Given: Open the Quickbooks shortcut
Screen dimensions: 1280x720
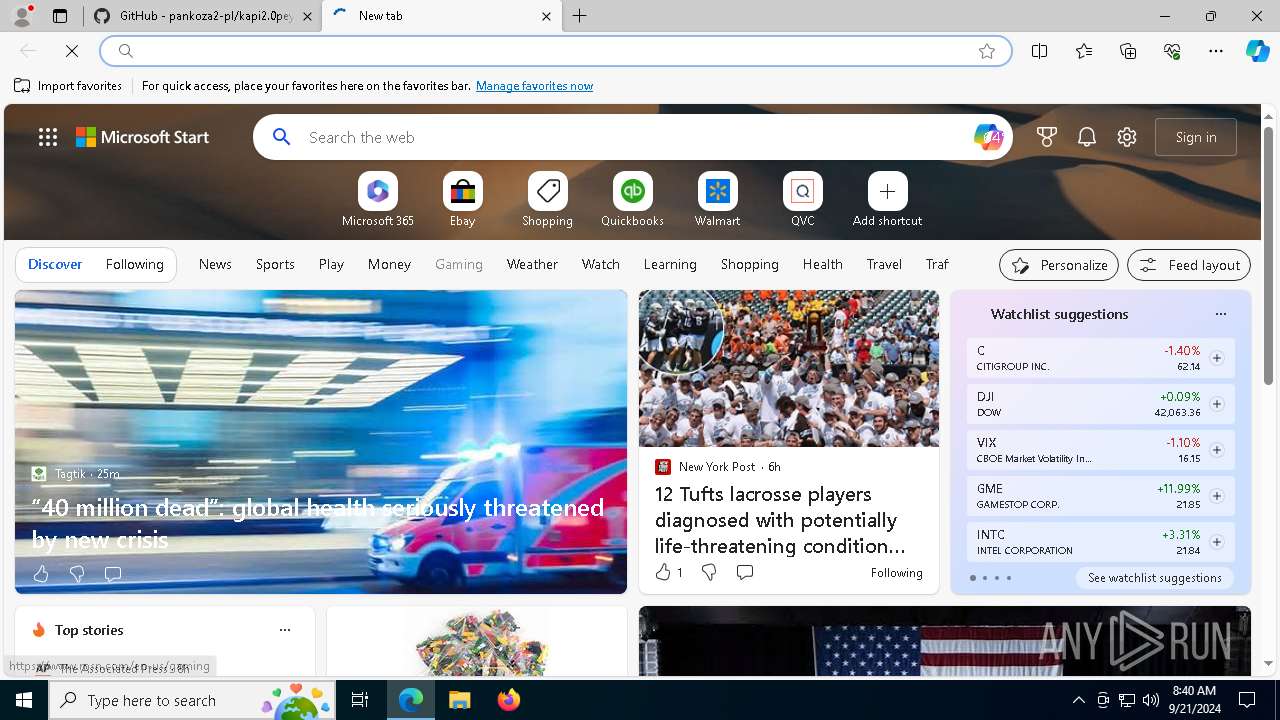Looking at the screenshot, I should (633, 191).
